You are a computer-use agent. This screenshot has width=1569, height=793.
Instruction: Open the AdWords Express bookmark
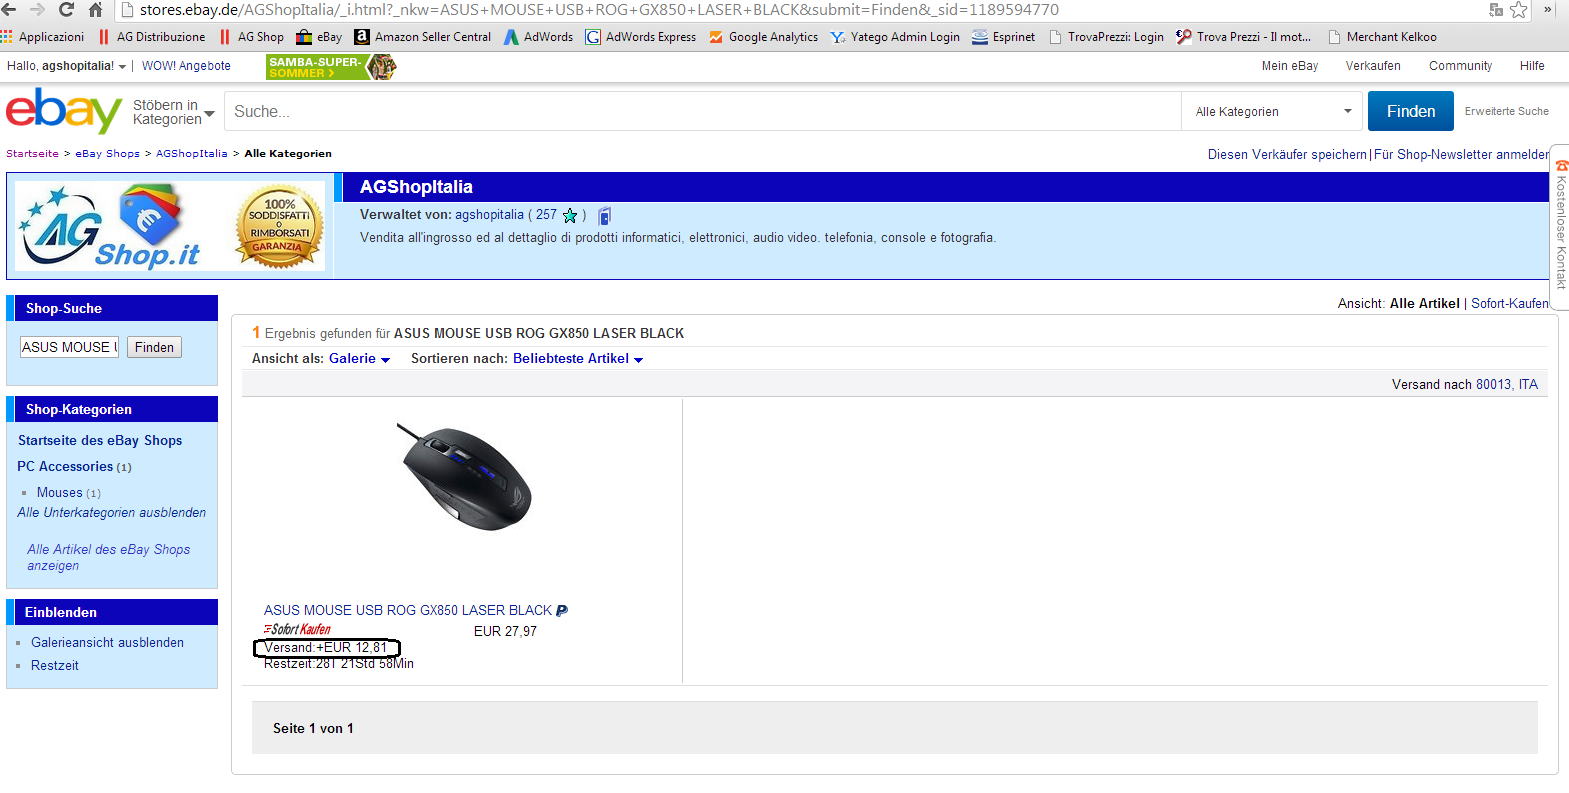[641, 37]
